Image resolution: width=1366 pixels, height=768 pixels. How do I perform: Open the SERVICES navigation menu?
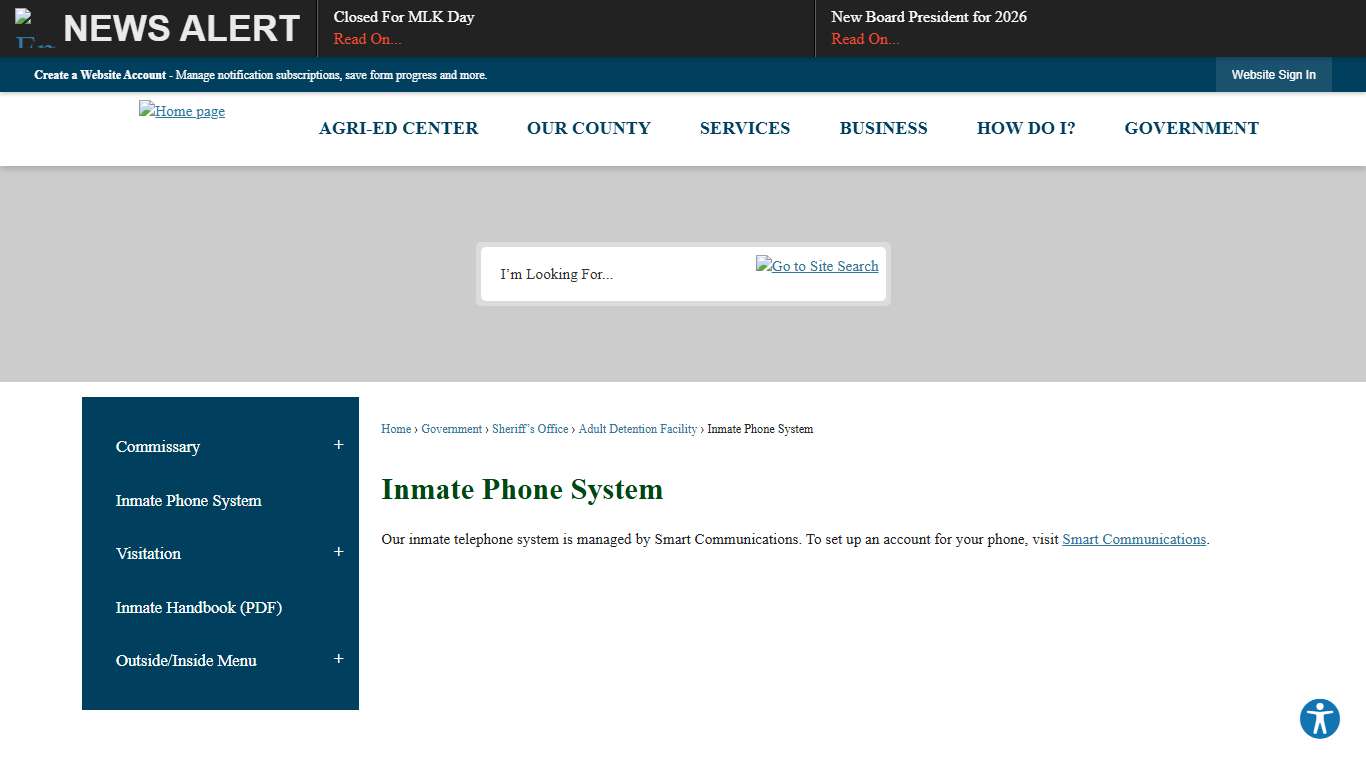744,128
